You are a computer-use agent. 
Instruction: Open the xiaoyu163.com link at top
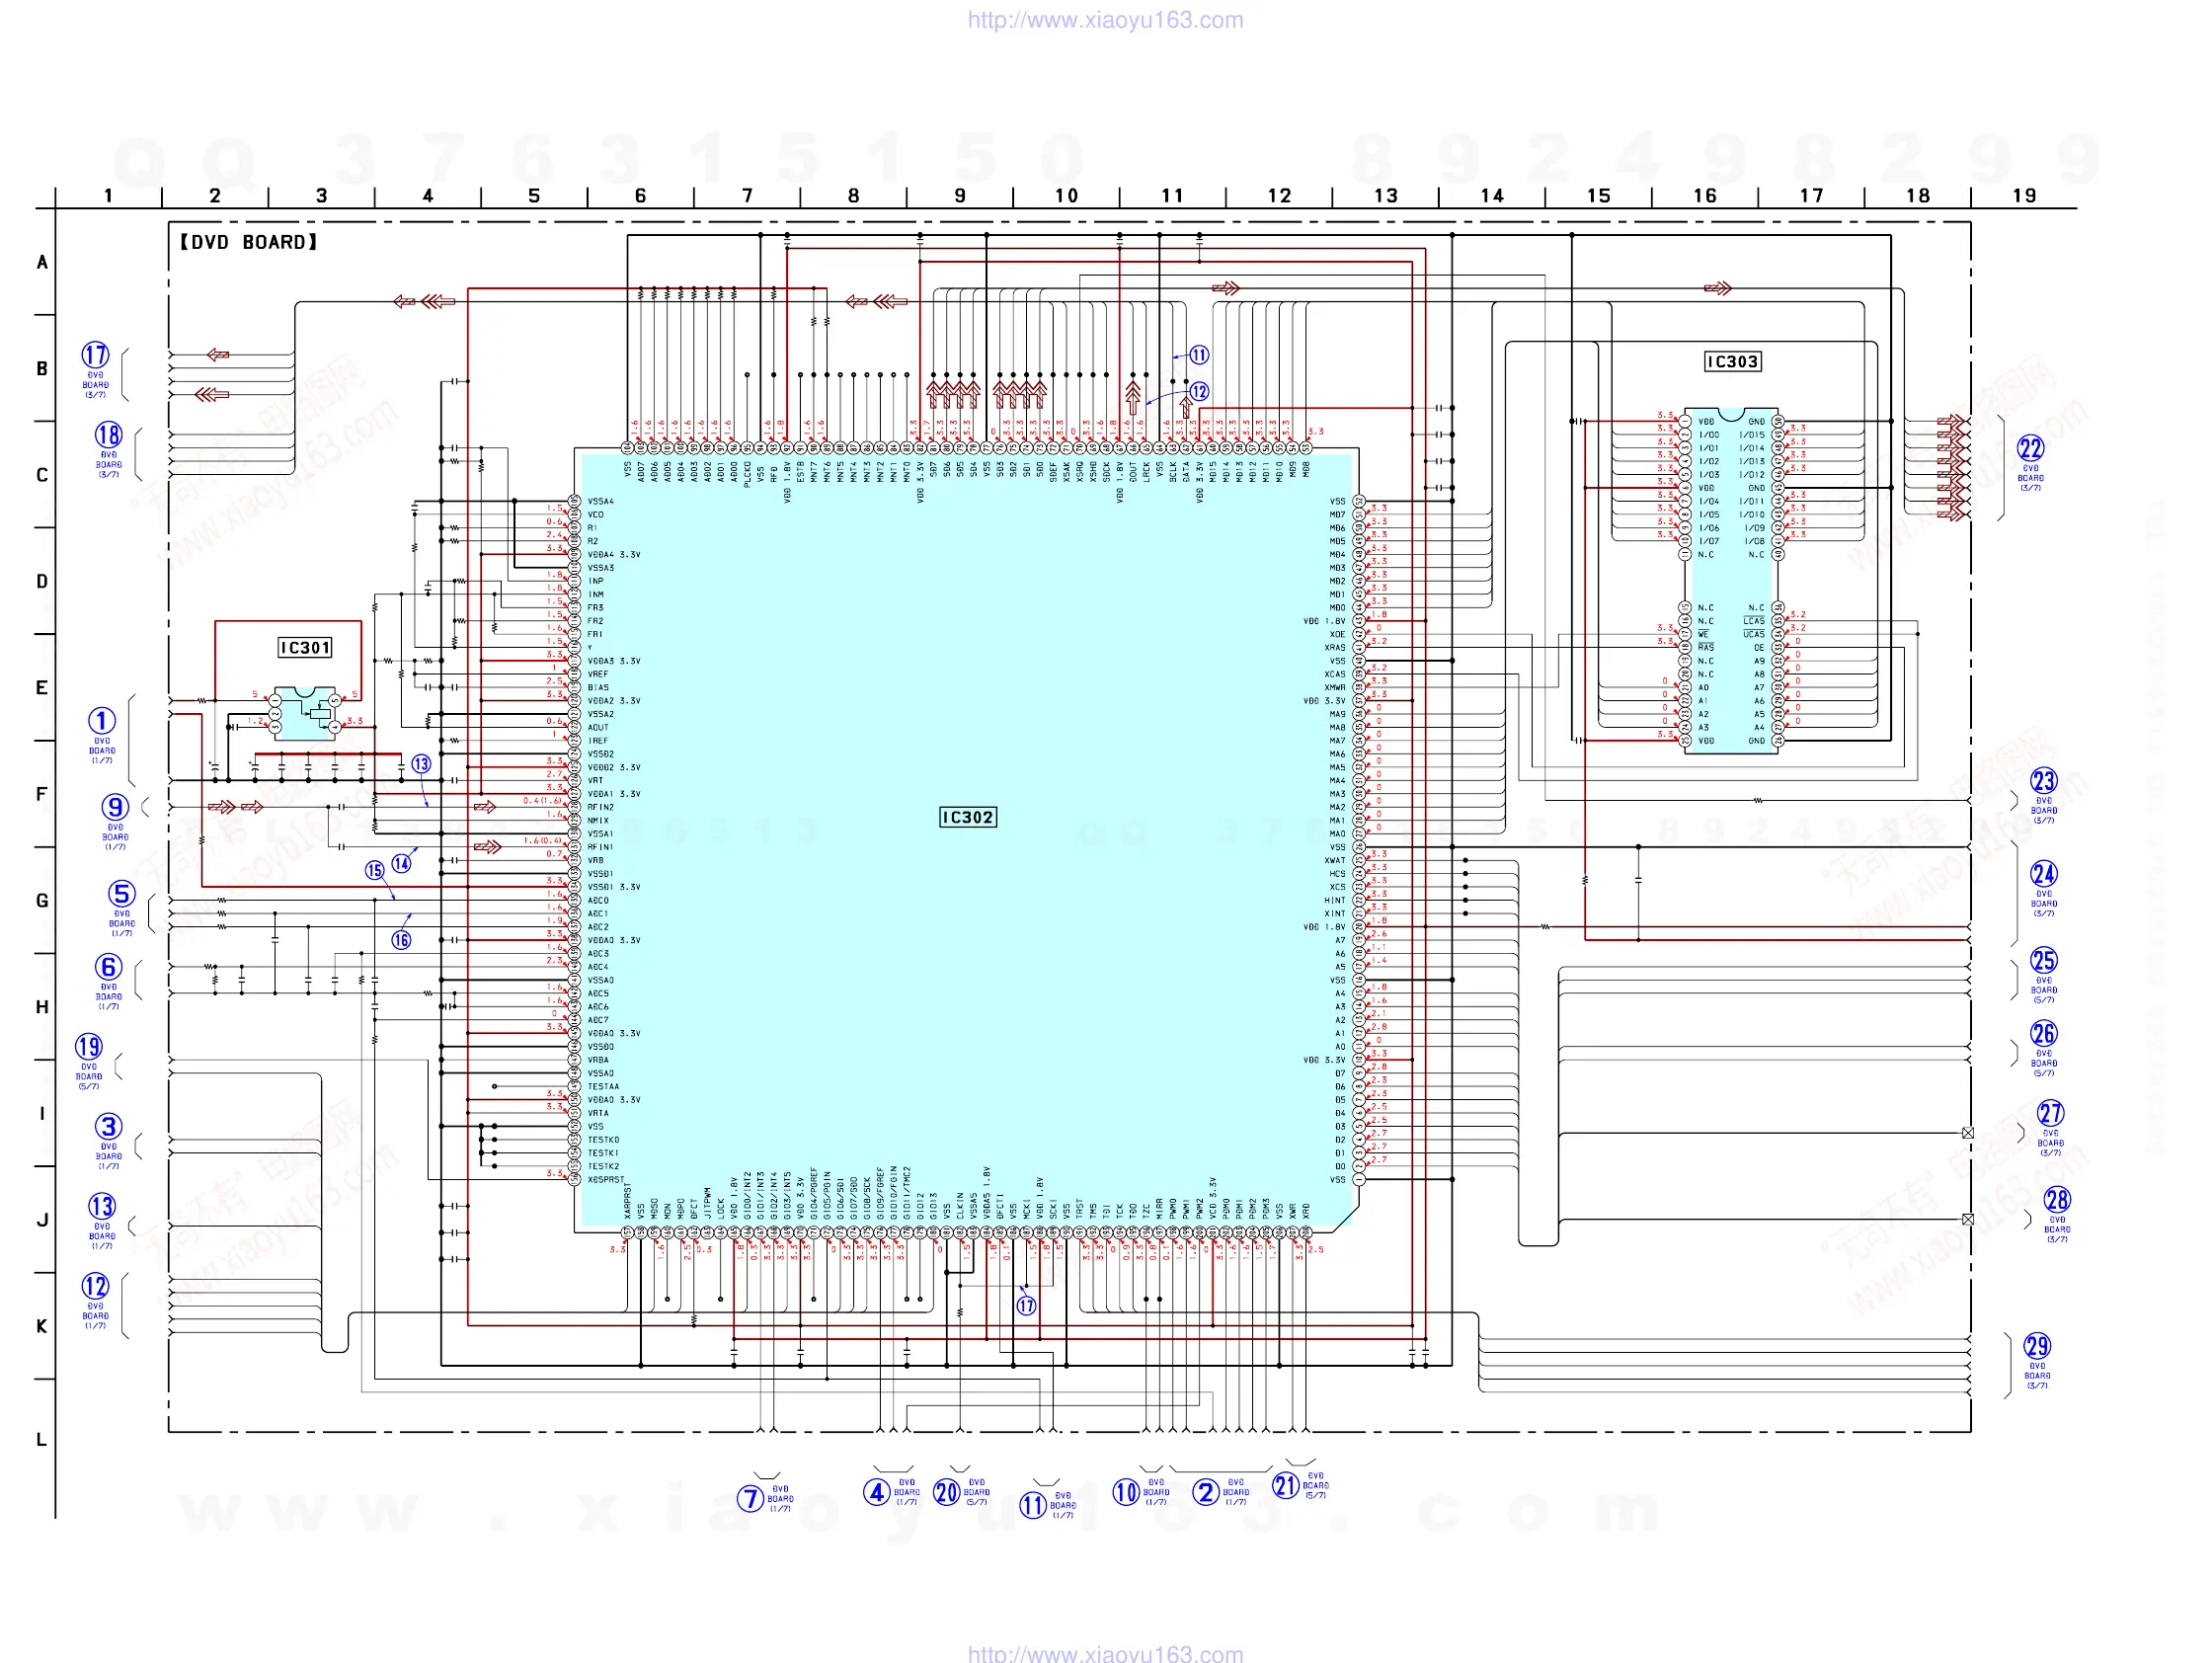pyautogui.click(x=1105, y=20)
